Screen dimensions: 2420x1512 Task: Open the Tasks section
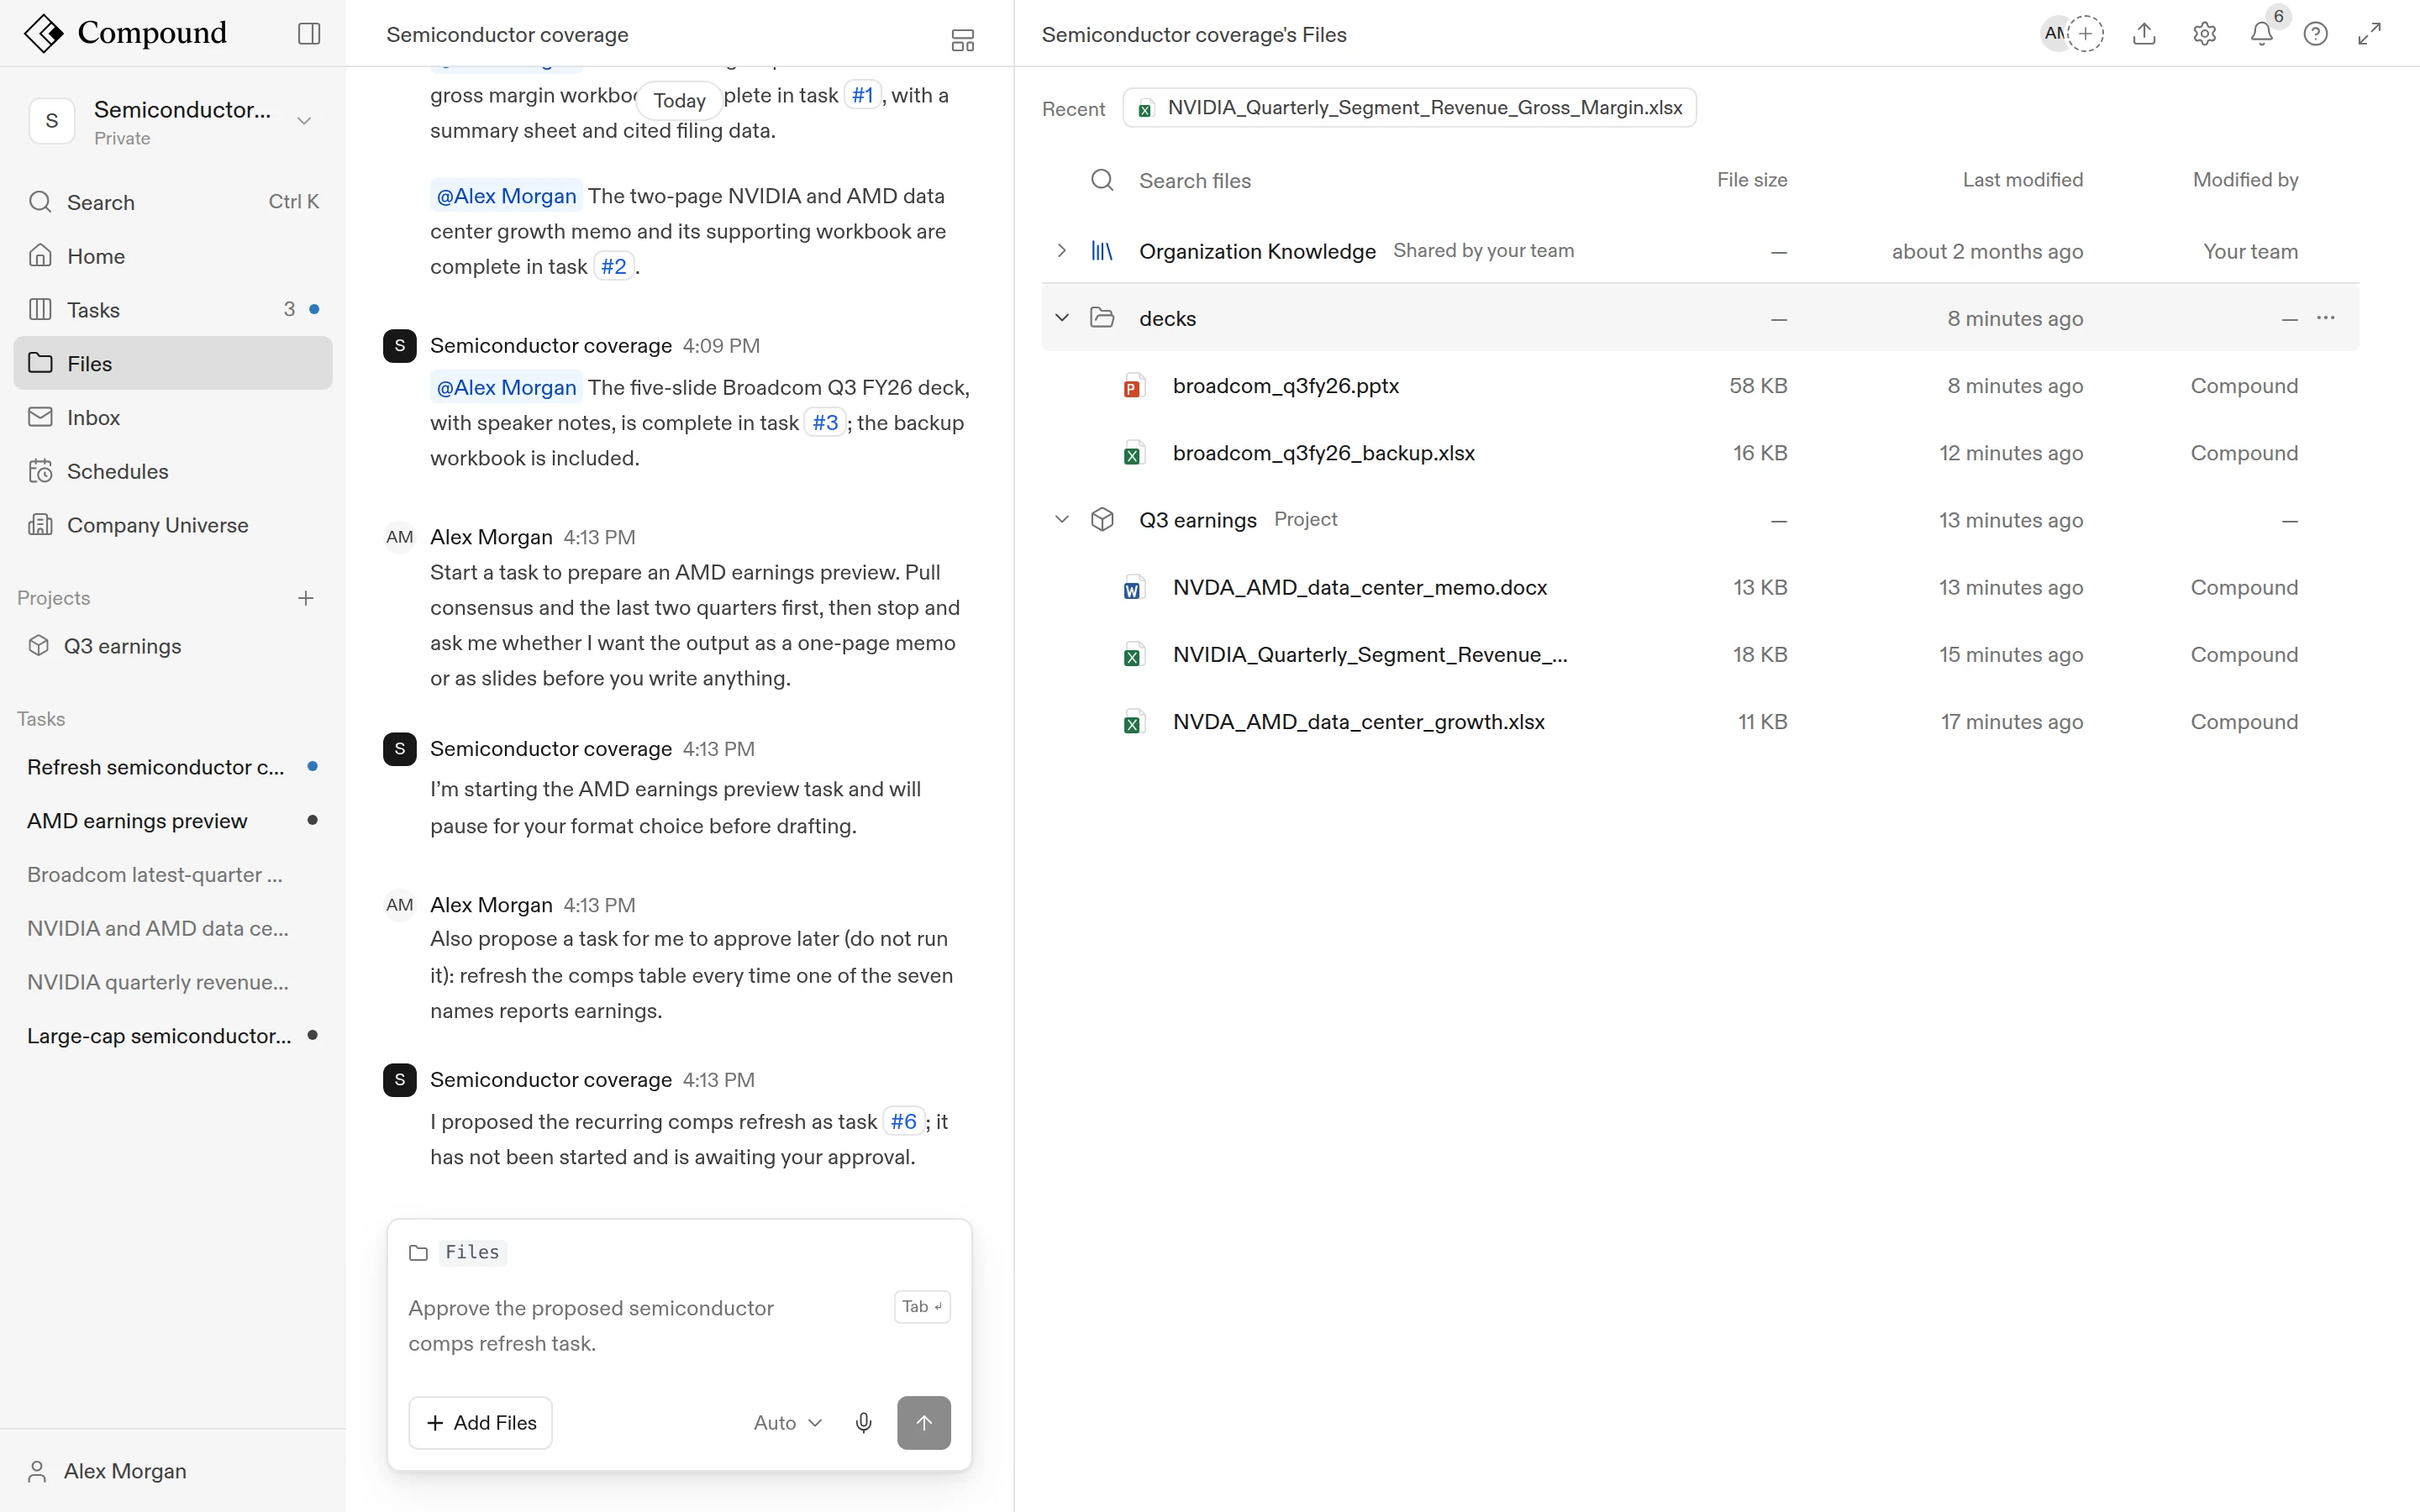173,310
